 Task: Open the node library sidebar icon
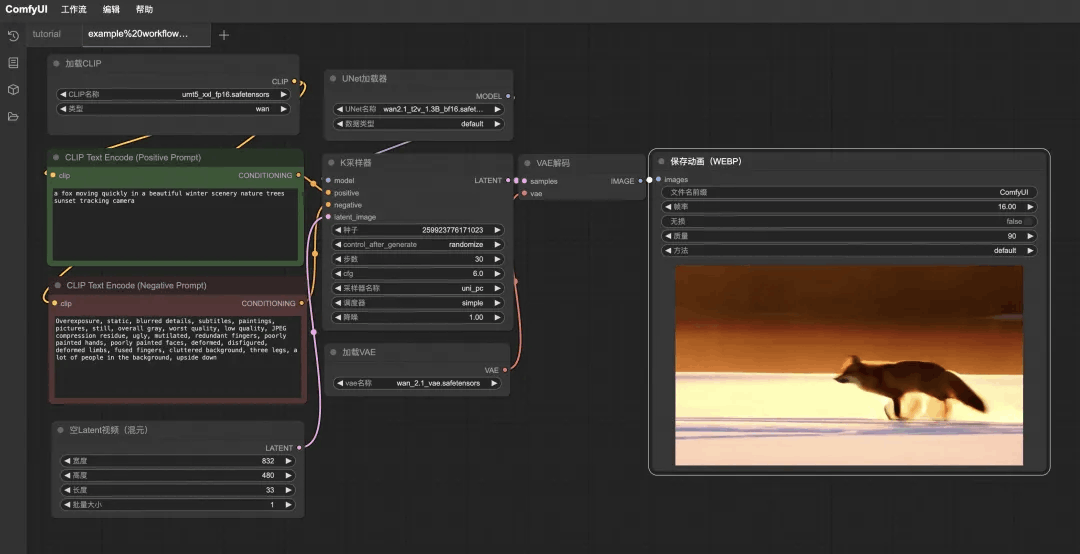(12, 63)
